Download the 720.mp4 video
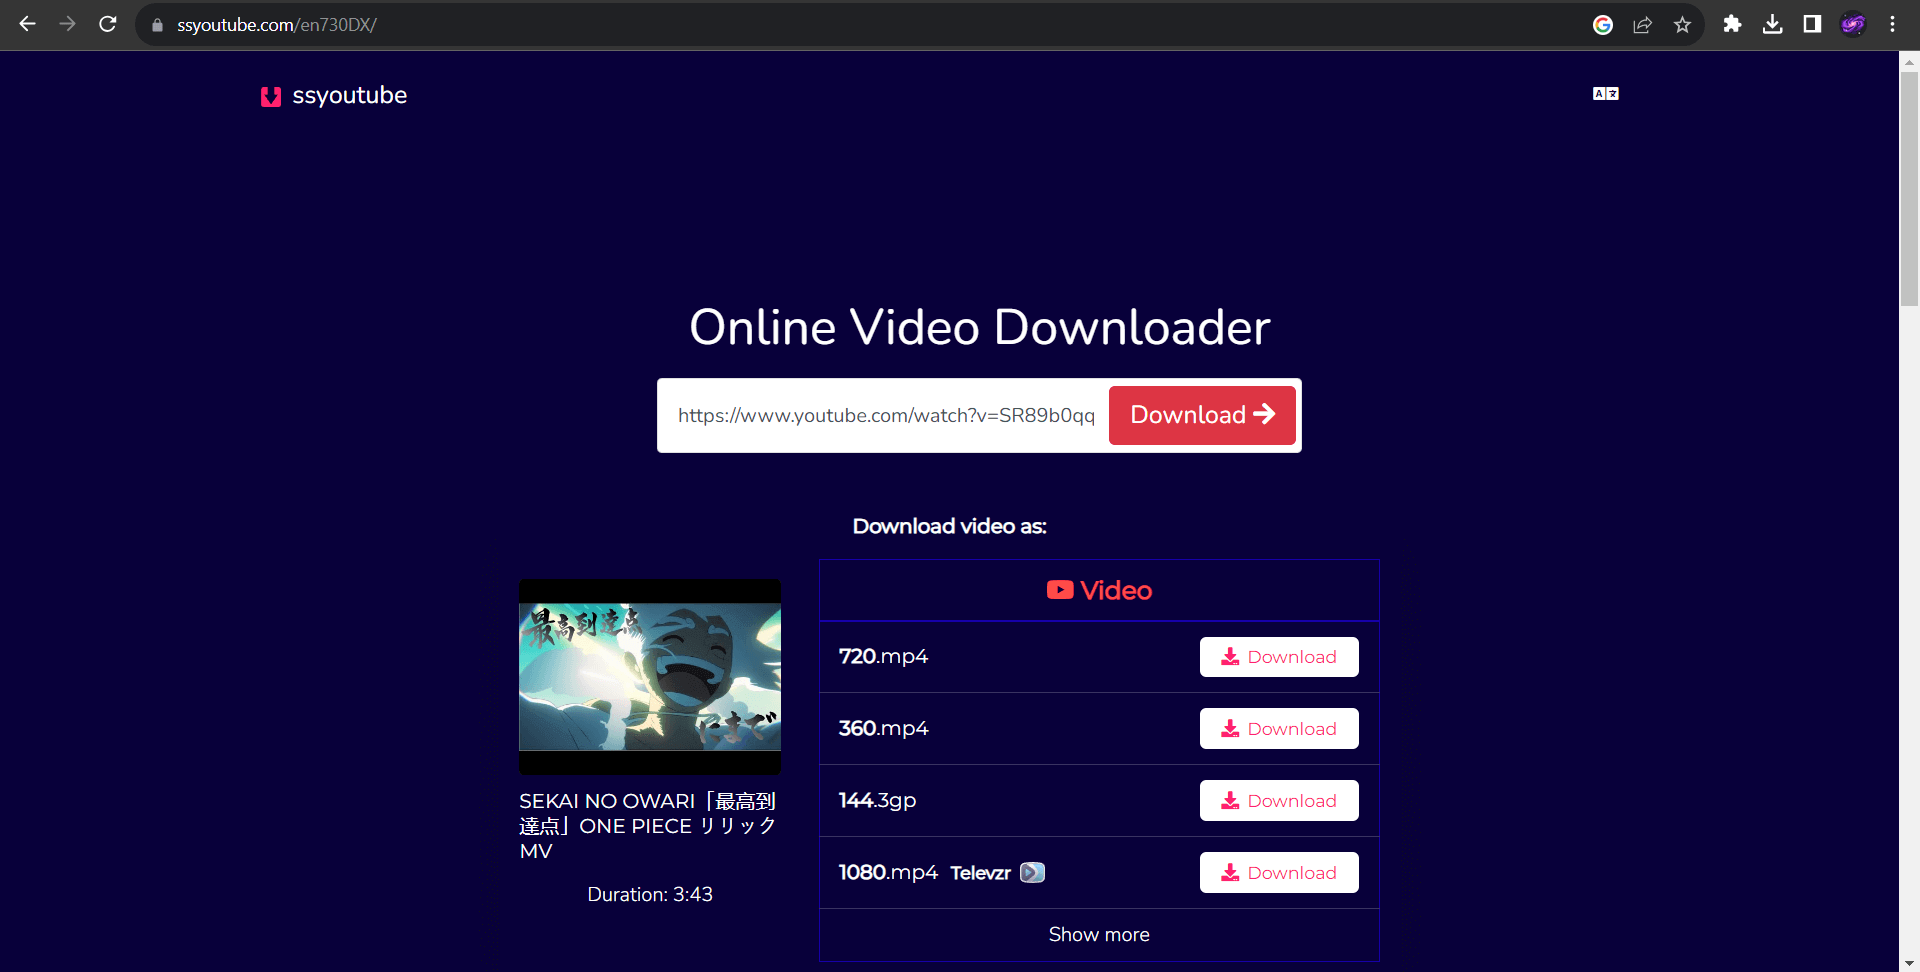The image size is (1920, 972). 1279,657
